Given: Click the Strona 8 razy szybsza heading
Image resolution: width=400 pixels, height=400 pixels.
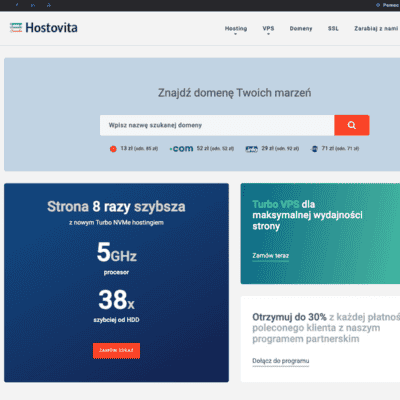Looking at the screenshot, I should click(116, 206).
